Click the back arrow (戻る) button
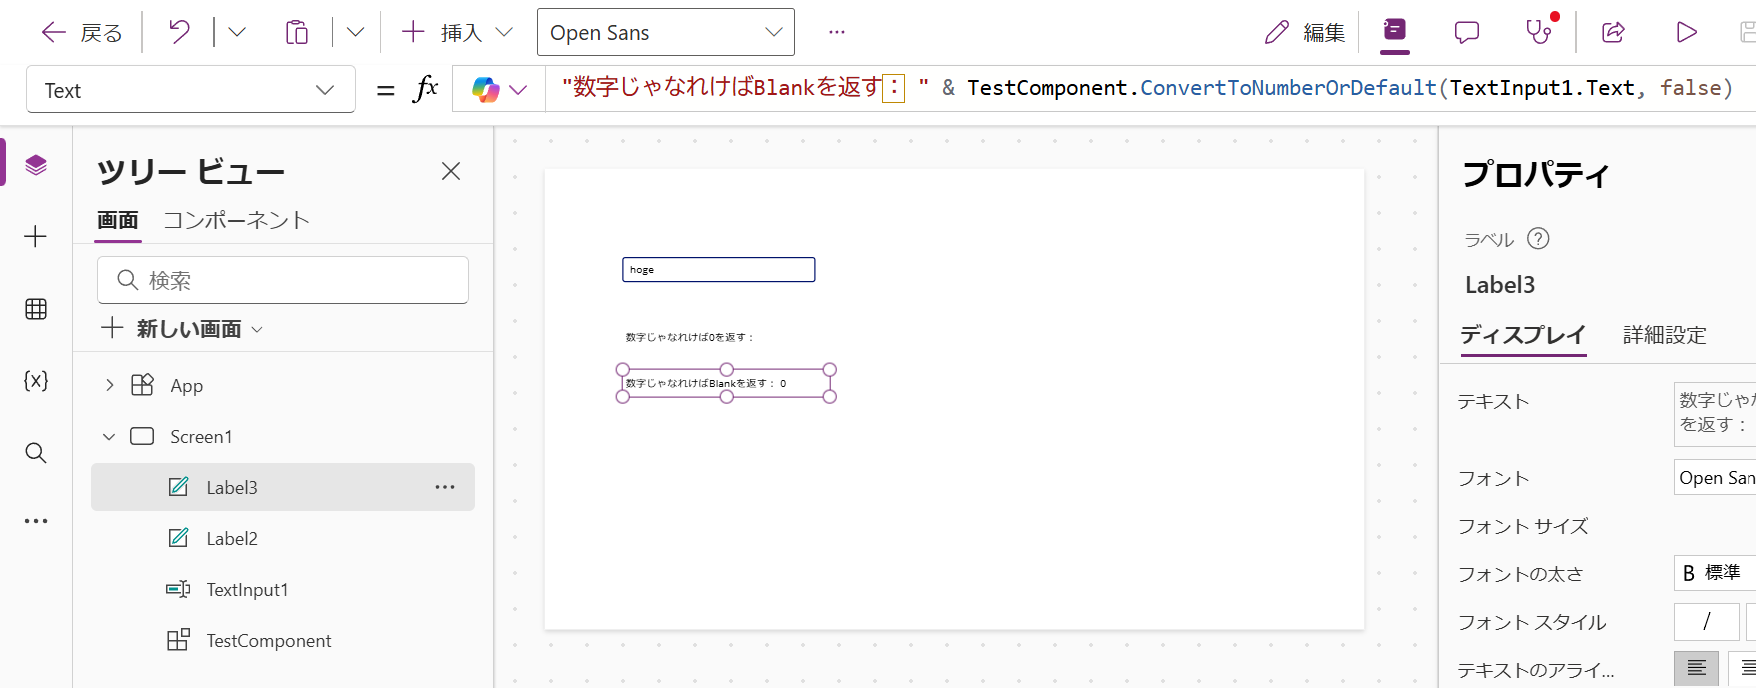 coord(81,33)
